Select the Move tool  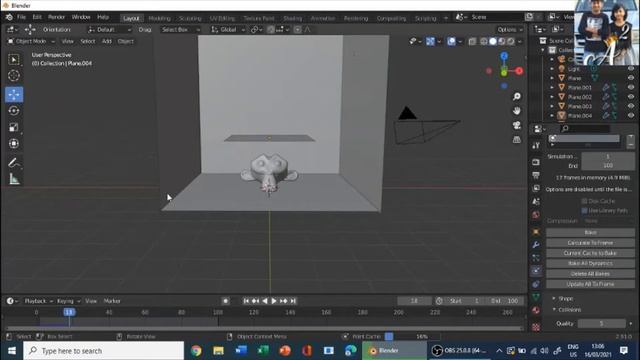[x=14, y=94]
